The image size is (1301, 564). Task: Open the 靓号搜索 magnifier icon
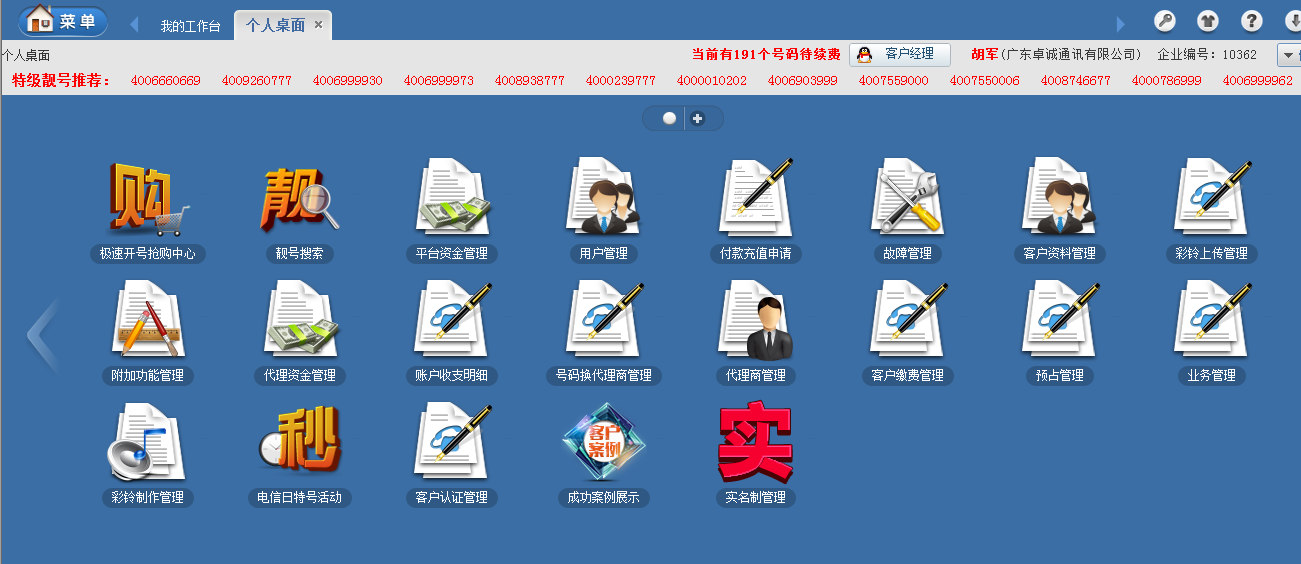[300, 200]
